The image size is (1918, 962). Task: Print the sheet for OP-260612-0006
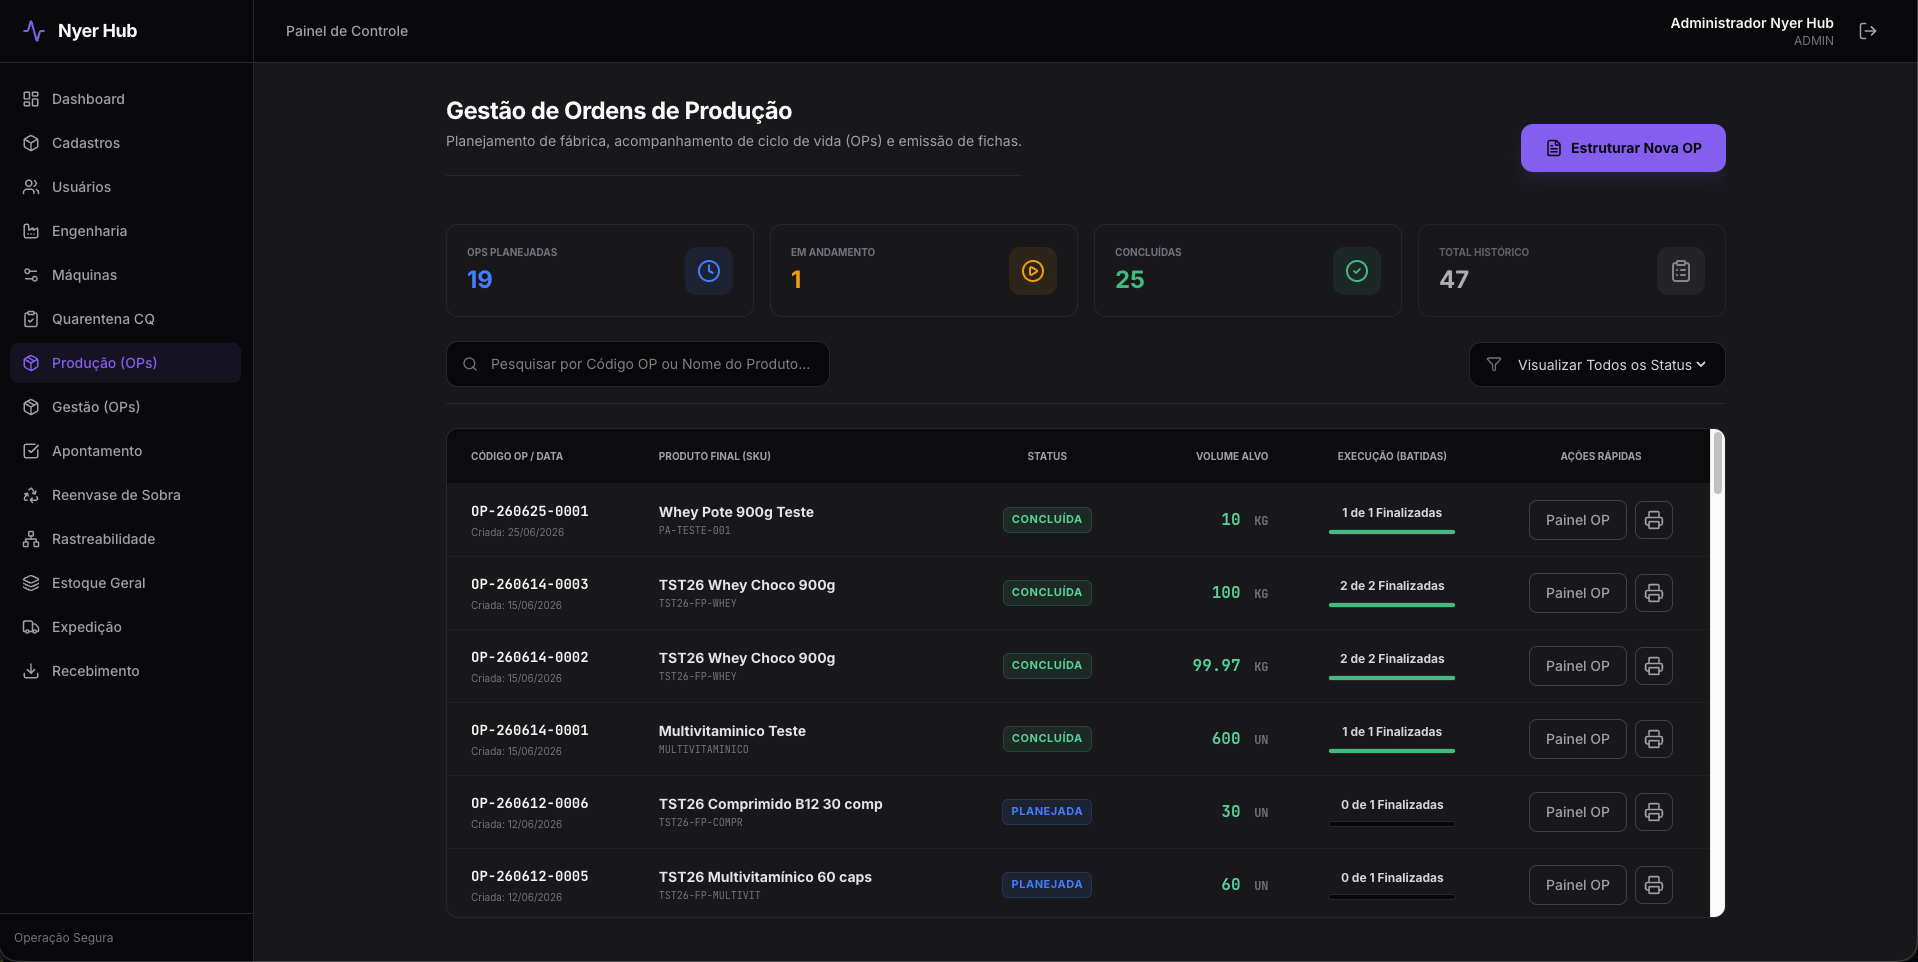pos(1654,812)
